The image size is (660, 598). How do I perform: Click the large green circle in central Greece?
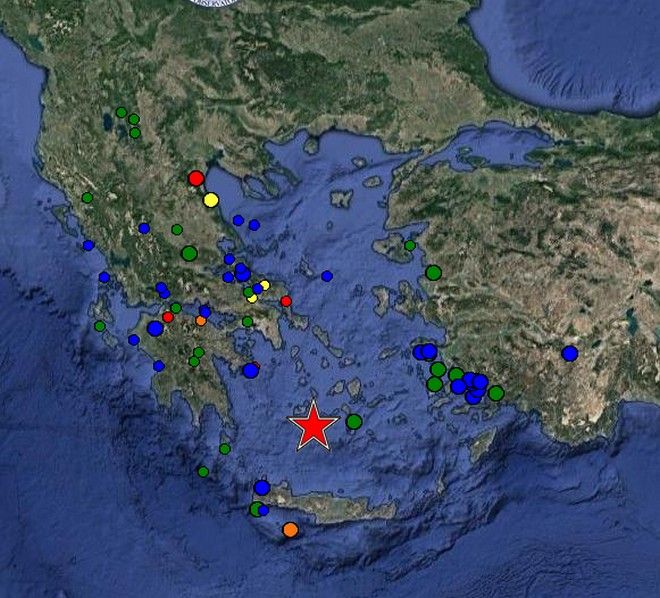click(x=189, y=253)
